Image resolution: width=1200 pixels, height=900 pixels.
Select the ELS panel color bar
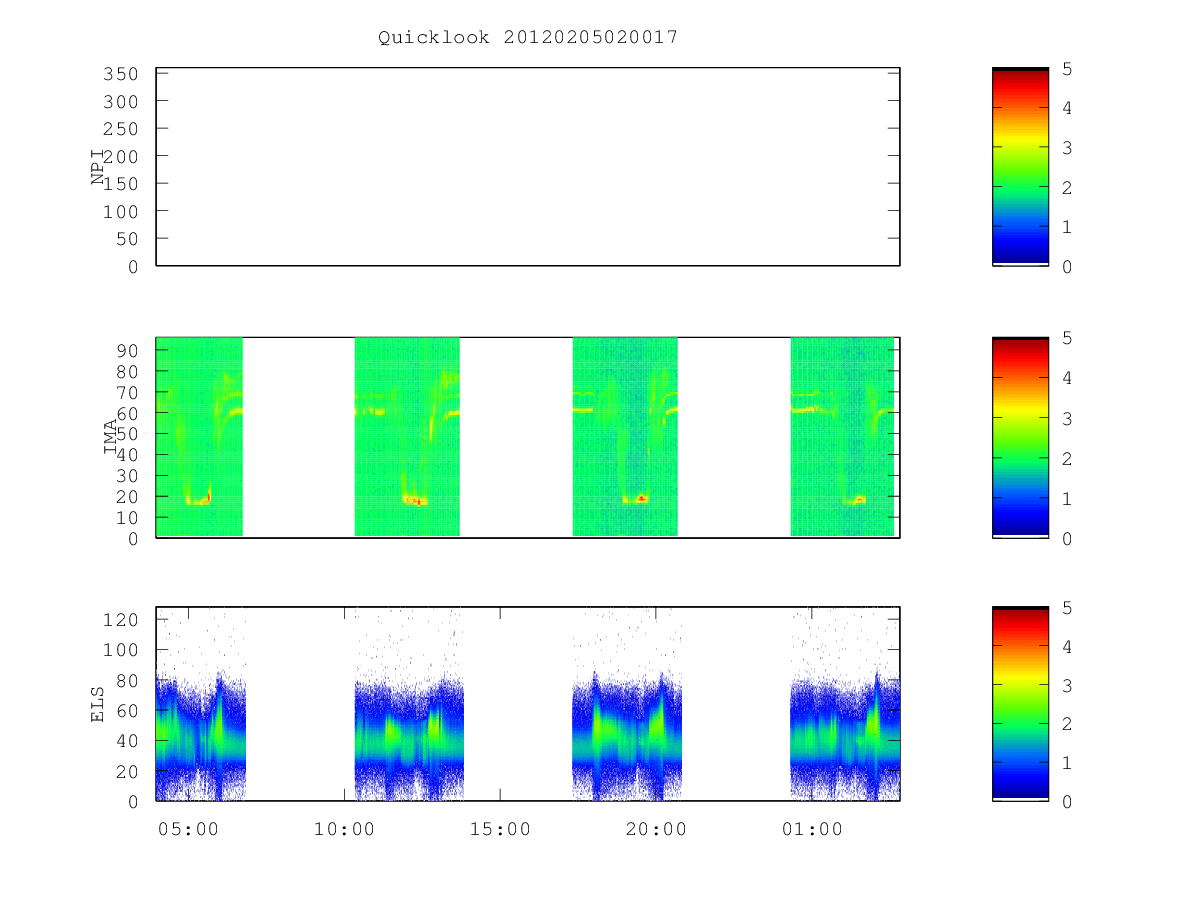point(1020,704)
